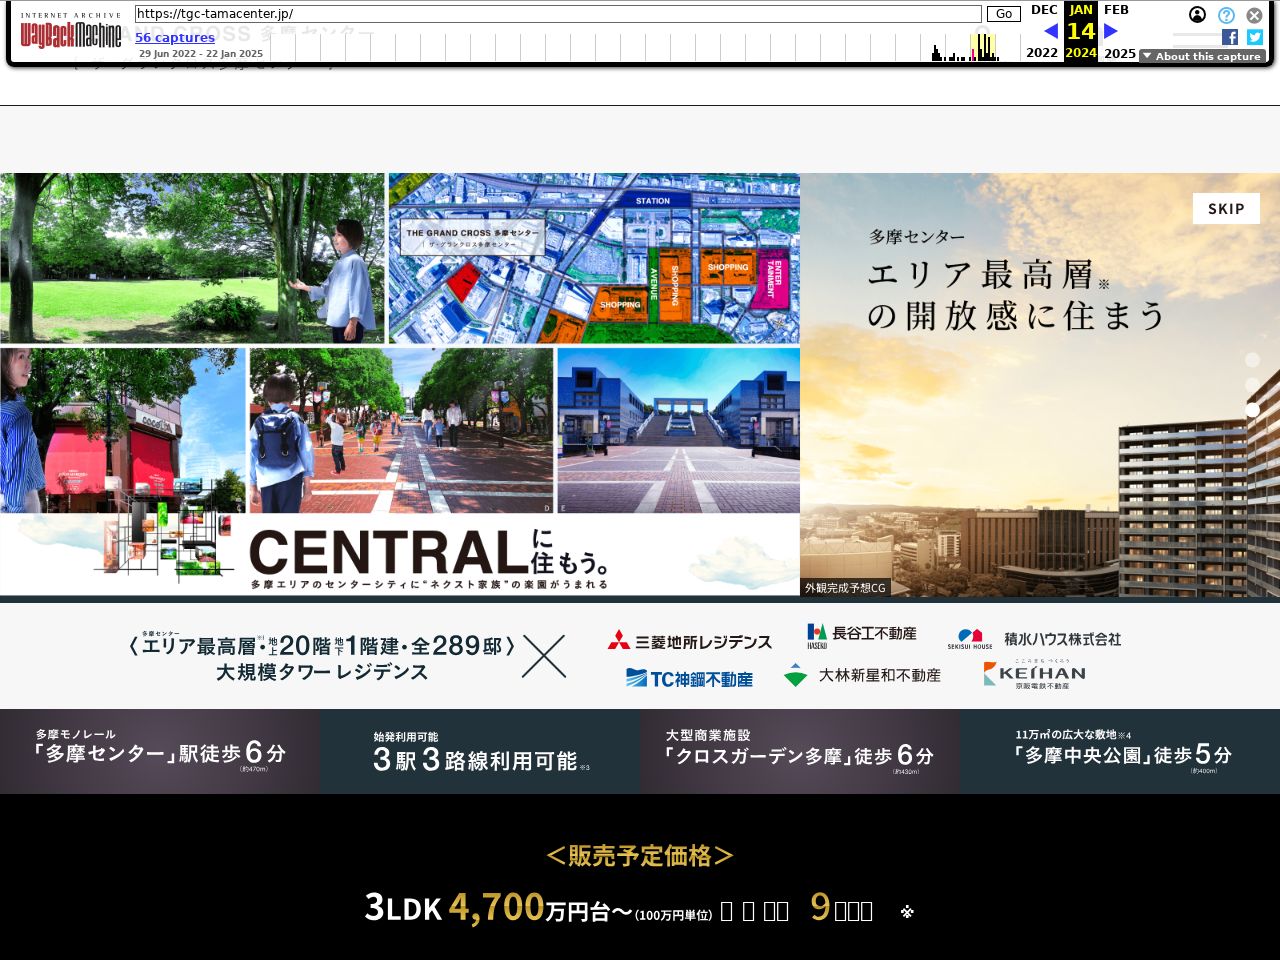The image size is (1280, 960).
Task: Skip the intro with SKIP button
Action: coord(1226,208)
